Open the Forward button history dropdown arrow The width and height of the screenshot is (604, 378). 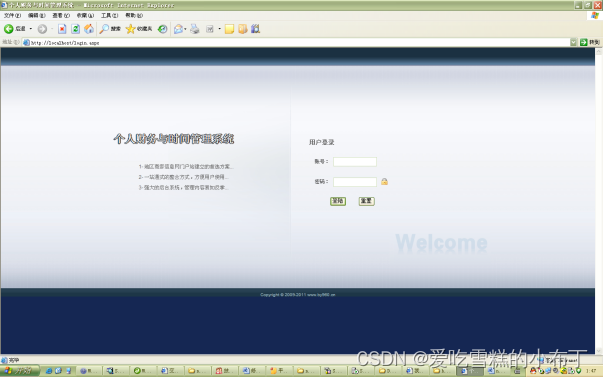[52, 29]
